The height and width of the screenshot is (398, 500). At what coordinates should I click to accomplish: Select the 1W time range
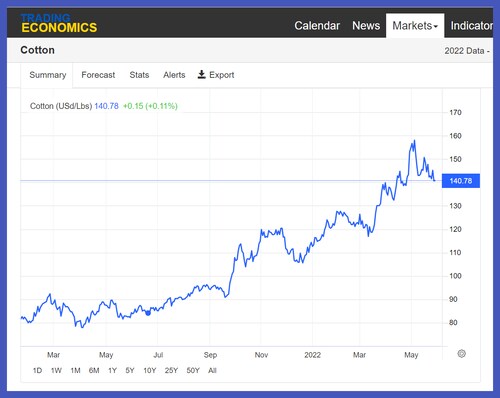pos(56,370)
